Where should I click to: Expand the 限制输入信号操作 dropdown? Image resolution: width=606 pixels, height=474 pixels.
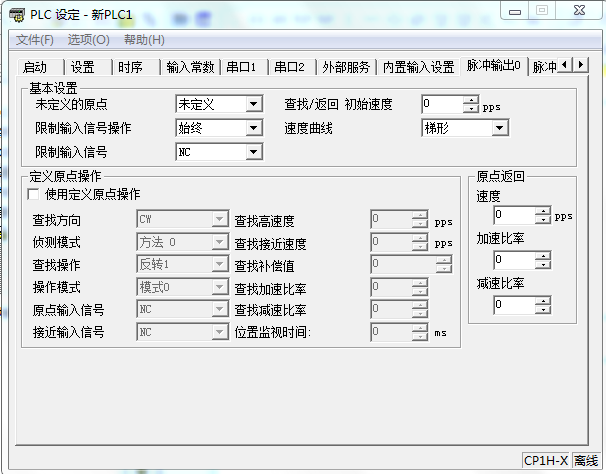click(253, 128)
